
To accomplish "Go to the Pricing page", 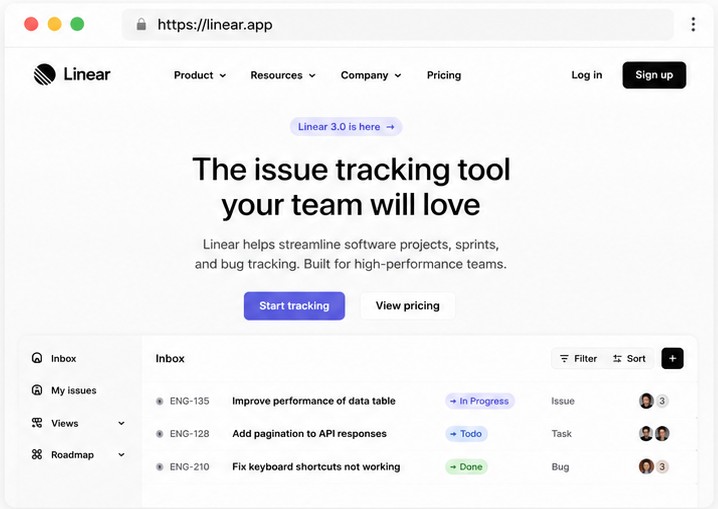I will point(444,75).
